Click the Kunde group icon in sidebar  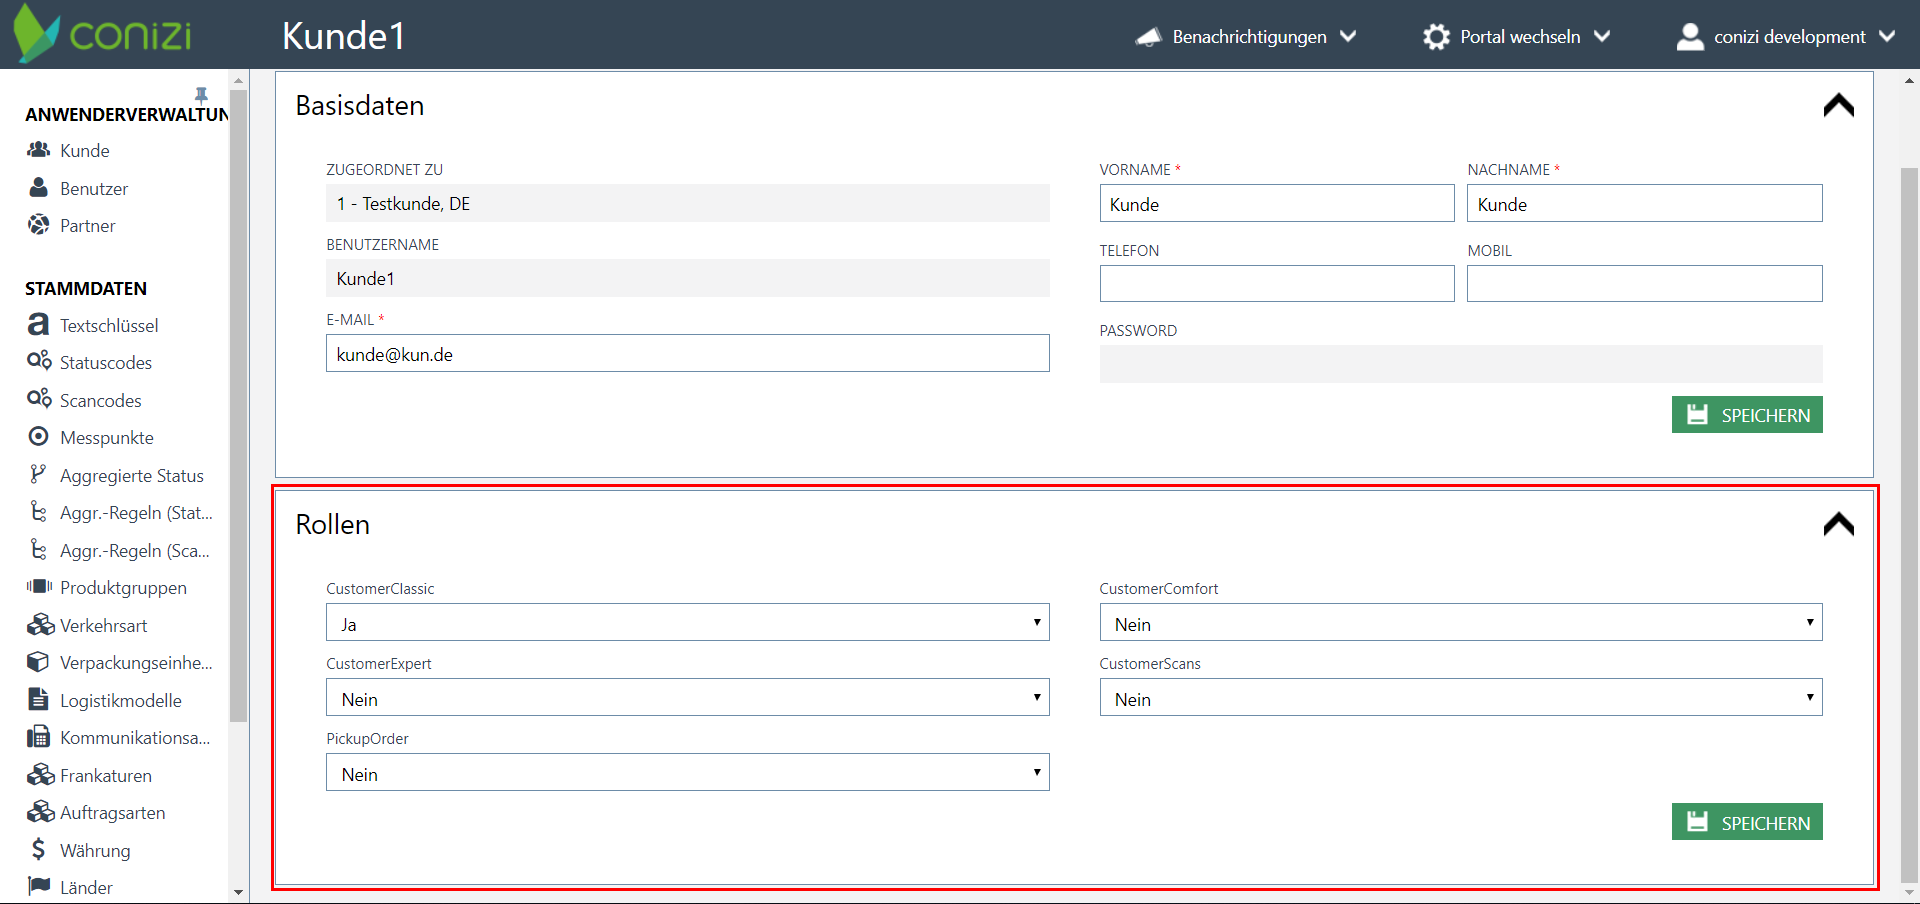point(39,150)
